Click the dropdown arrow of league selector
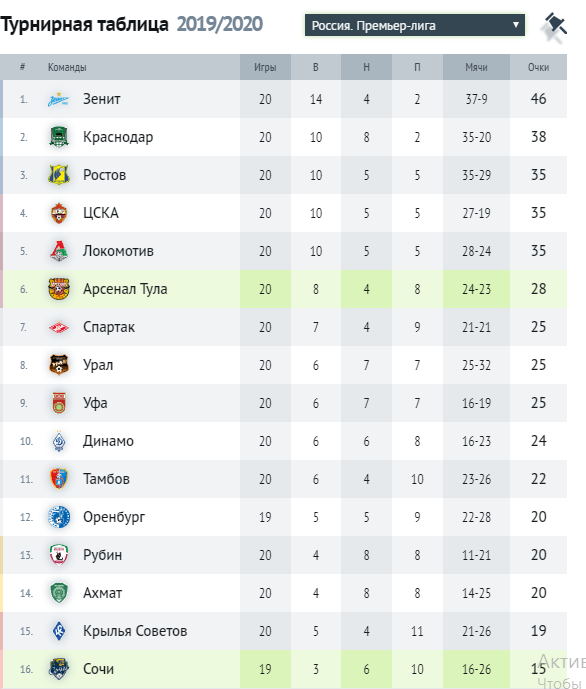Screen dimensions: 586x689 tap(516, 25)
